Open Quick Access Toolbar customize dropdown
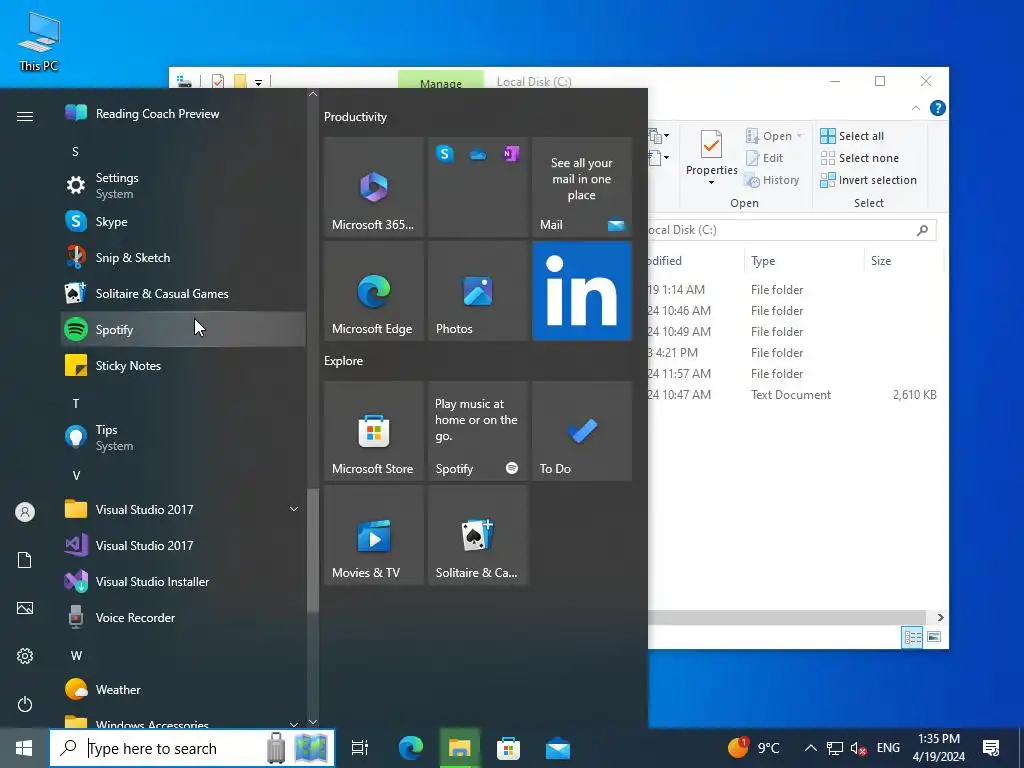1024x768 pixels. click(x=259, y=82)
